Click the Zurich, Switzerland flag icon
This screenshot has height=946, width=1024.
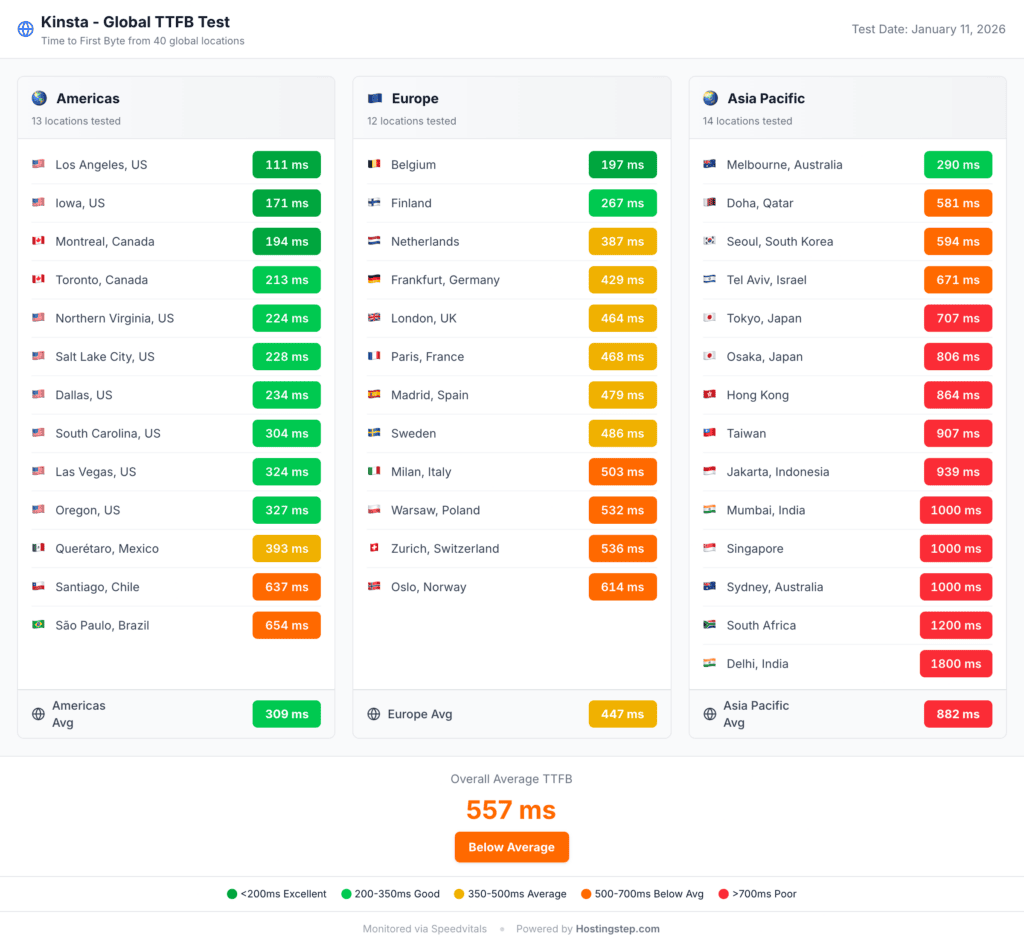click(374, 549)
